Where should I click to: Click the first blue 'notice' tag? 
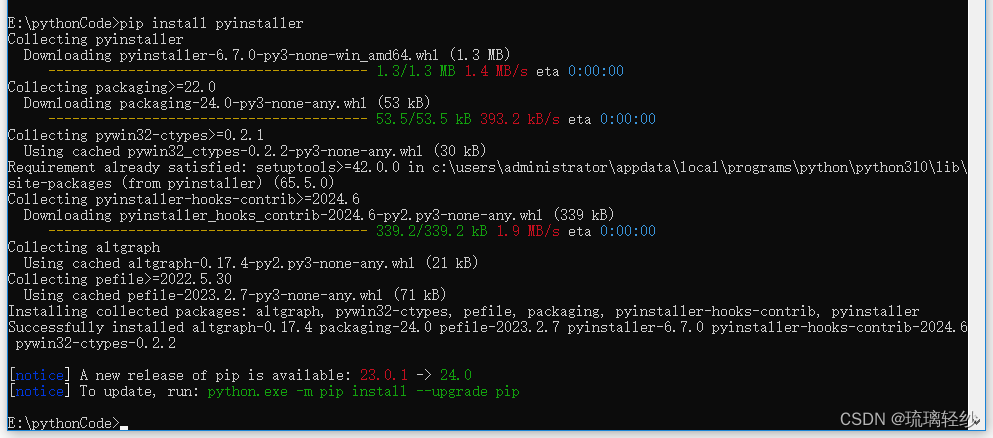pos(39,375)
